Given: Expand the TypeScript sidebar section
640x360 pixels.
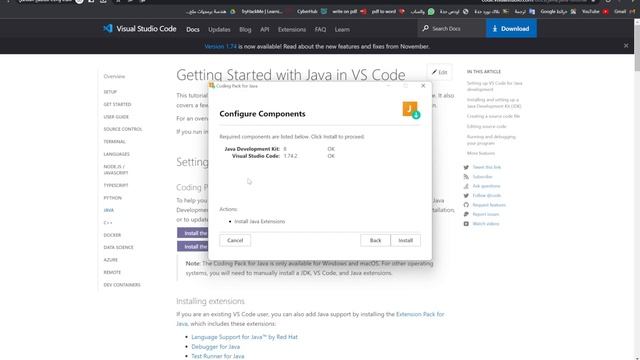Looking at the screenshot, I should [x=116, y=185].
